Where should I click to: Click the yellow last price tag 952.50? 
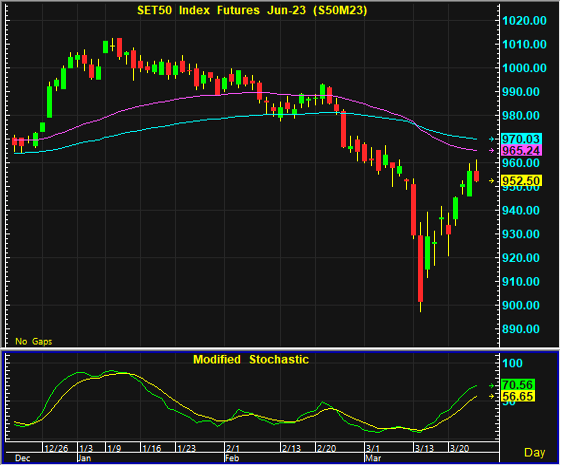point(521,180)
